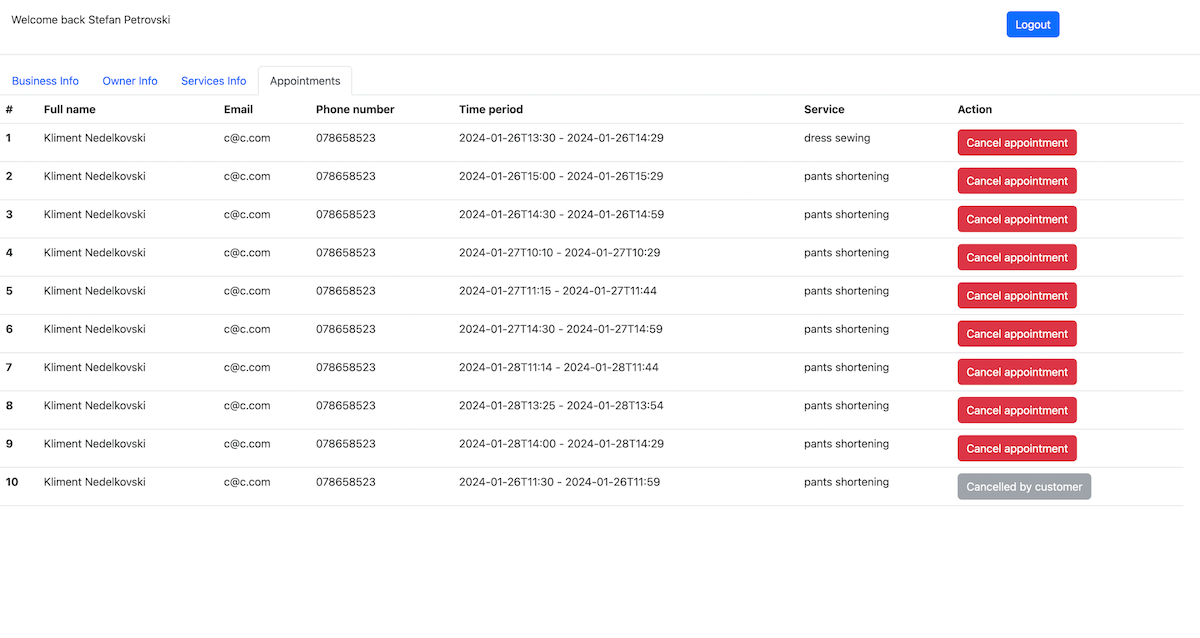Cancel appointment number 9

(x=1016, y=449)
